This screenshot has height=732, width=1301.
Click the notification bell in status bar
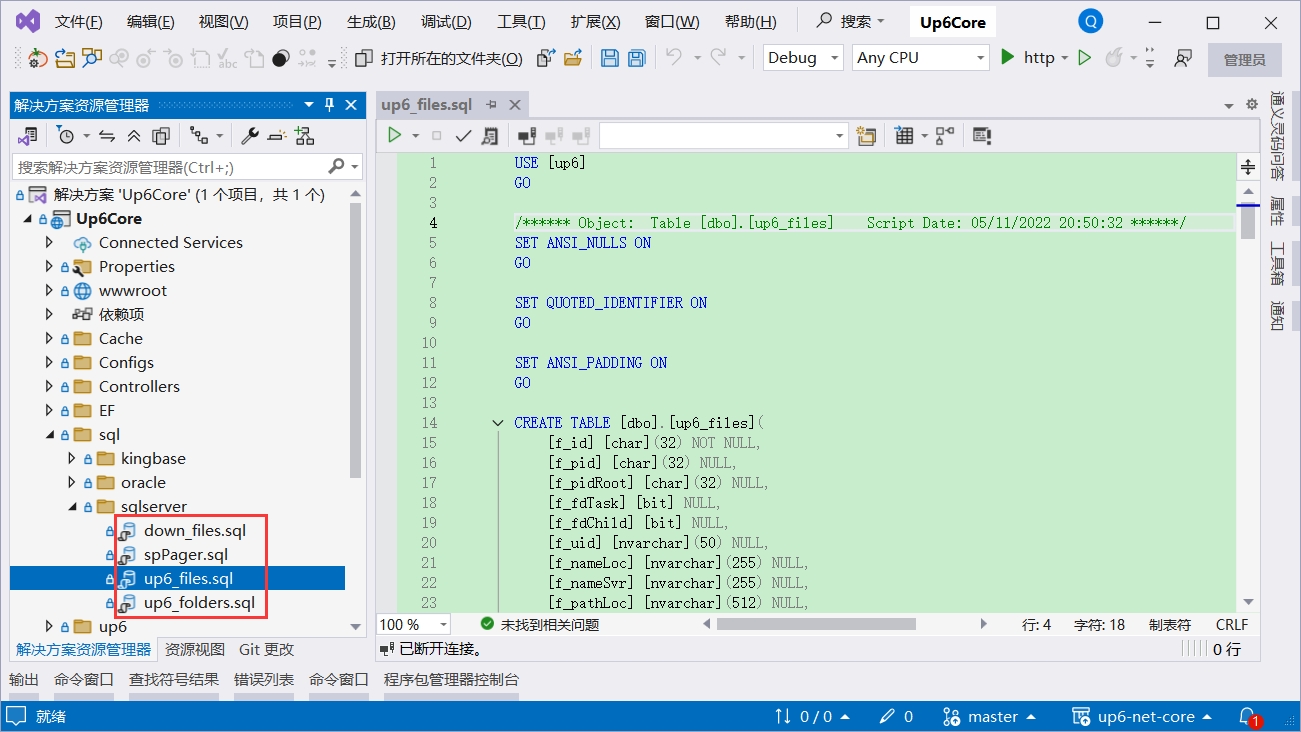pyautogui.click(x=1247, y=716)
